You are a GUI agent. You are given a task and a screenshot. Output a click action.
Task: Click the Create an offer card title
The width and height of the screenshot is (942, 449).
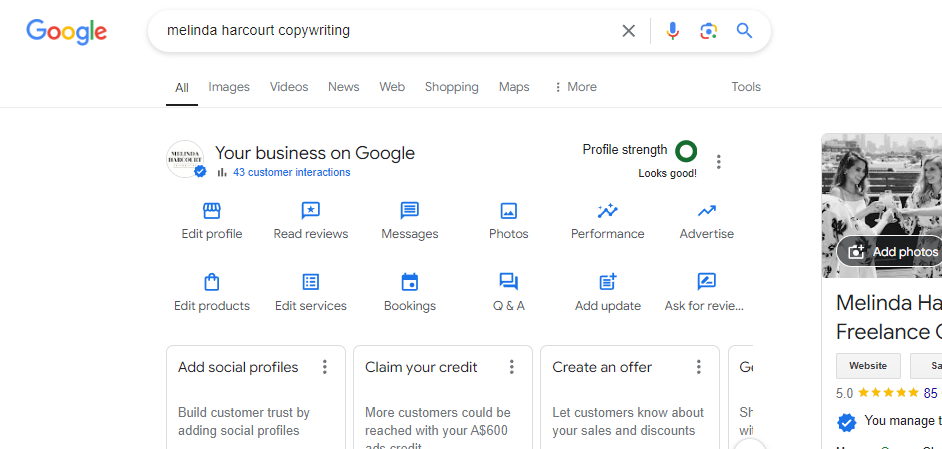pyautogui.click(x=602, y=367)
